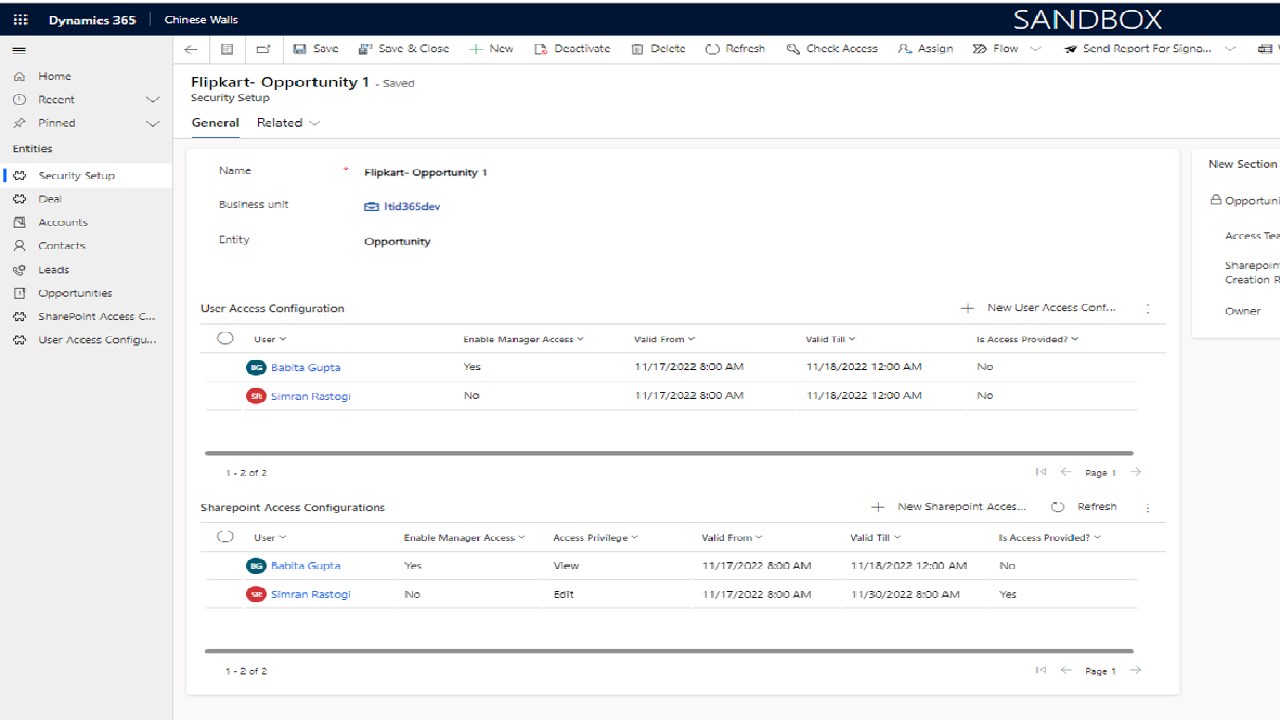Open Babita Gupta in Sharepoint Access grid
1280x720 pixels.
(x=305, y=566)
